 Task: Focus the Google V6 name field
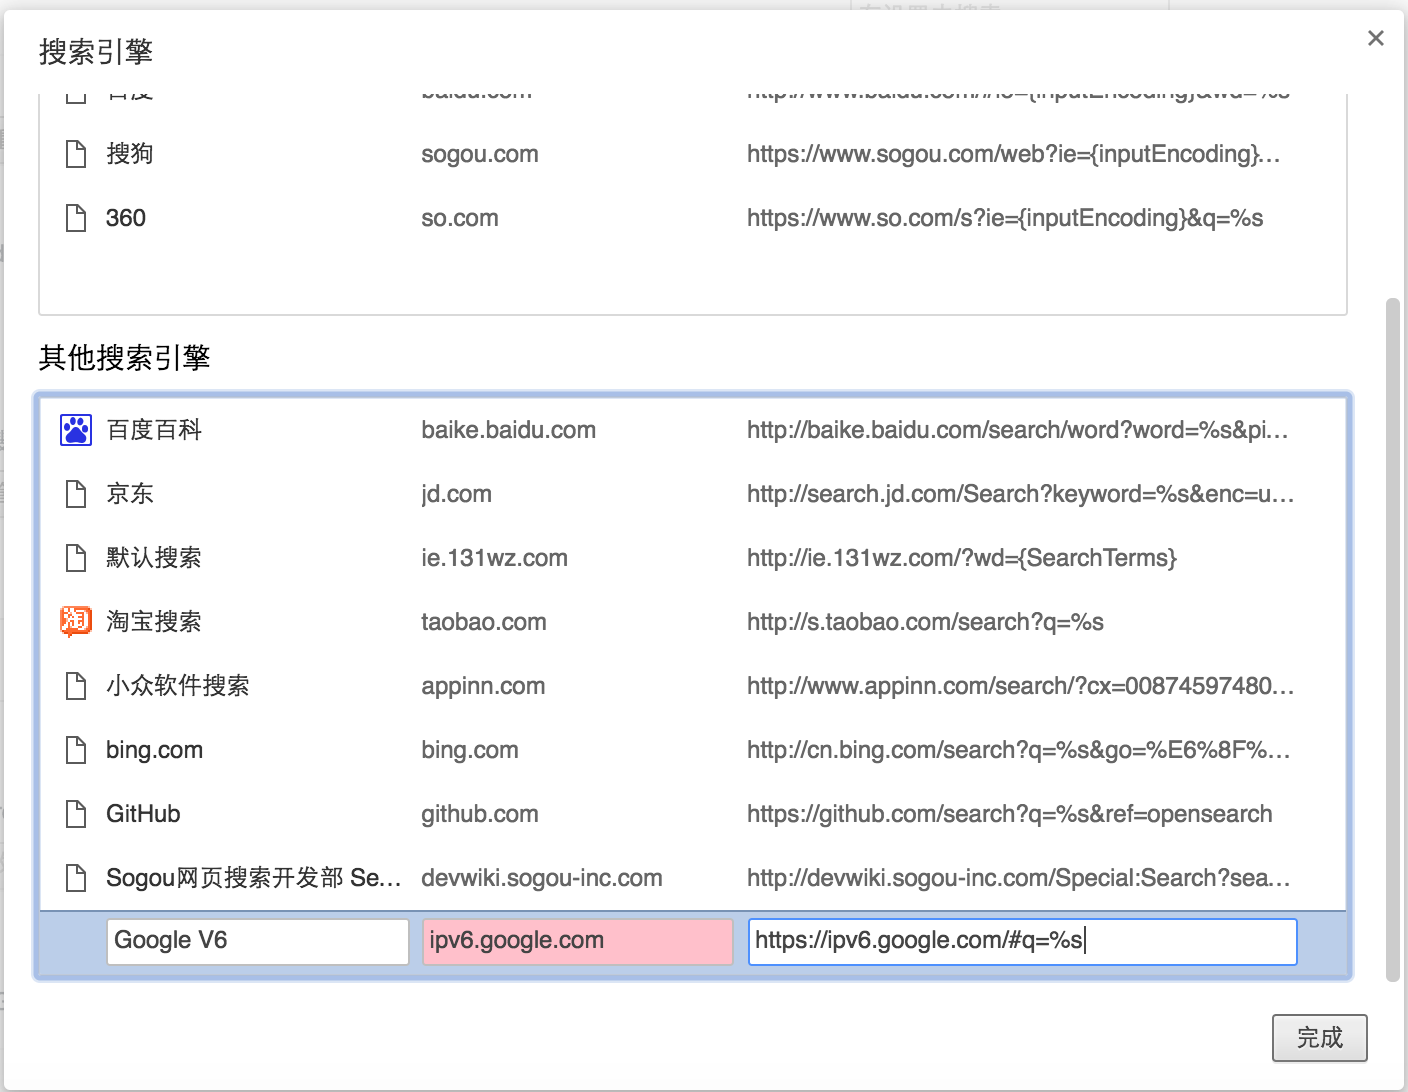pos(257,941)
